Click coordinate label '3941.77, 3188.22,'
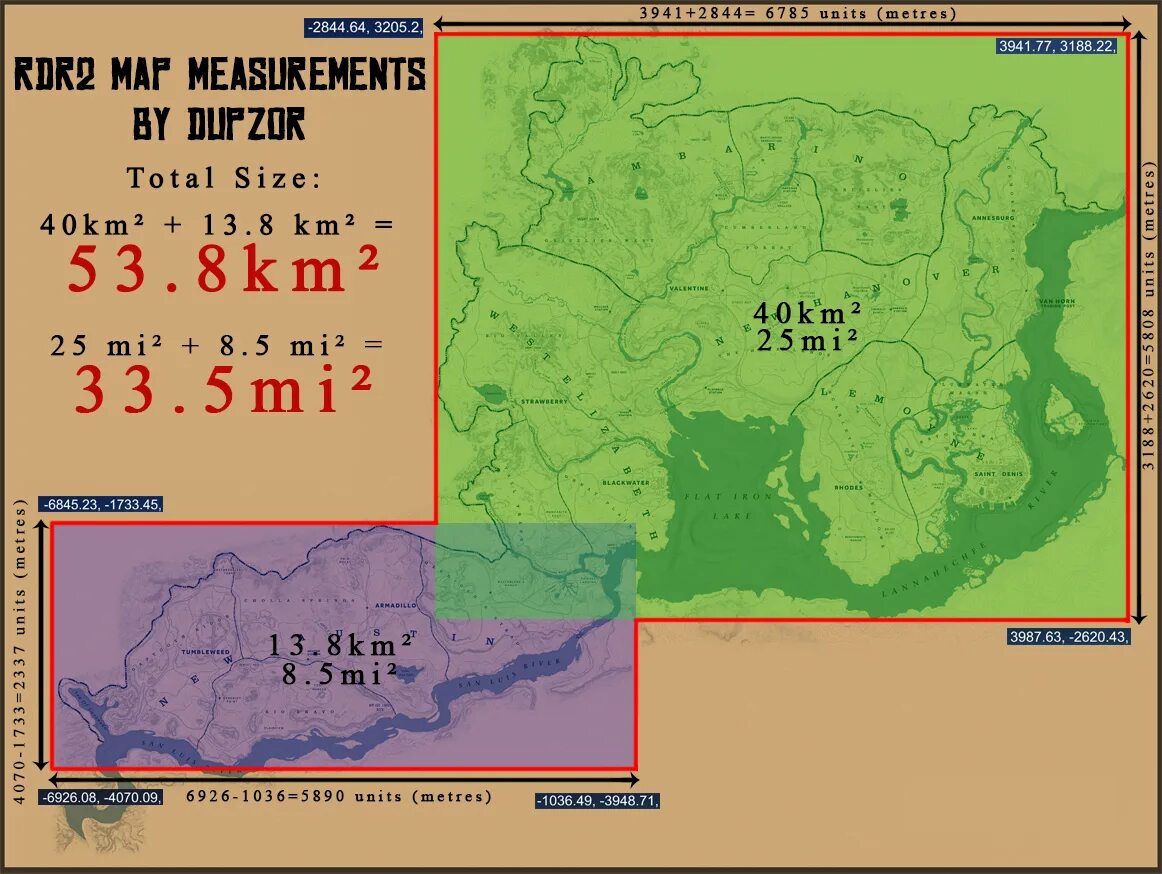Image resolution: width=1162 pixels, height=874 pixels. click(x=1056, y=46)
